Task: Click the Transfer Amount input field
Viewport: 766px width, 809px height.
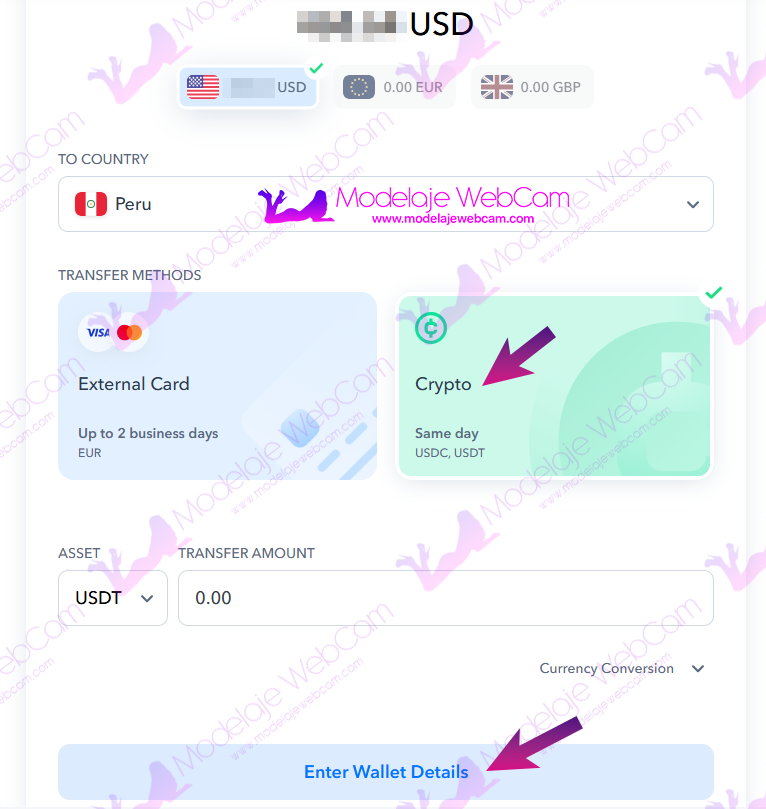Action: [446, 598]
